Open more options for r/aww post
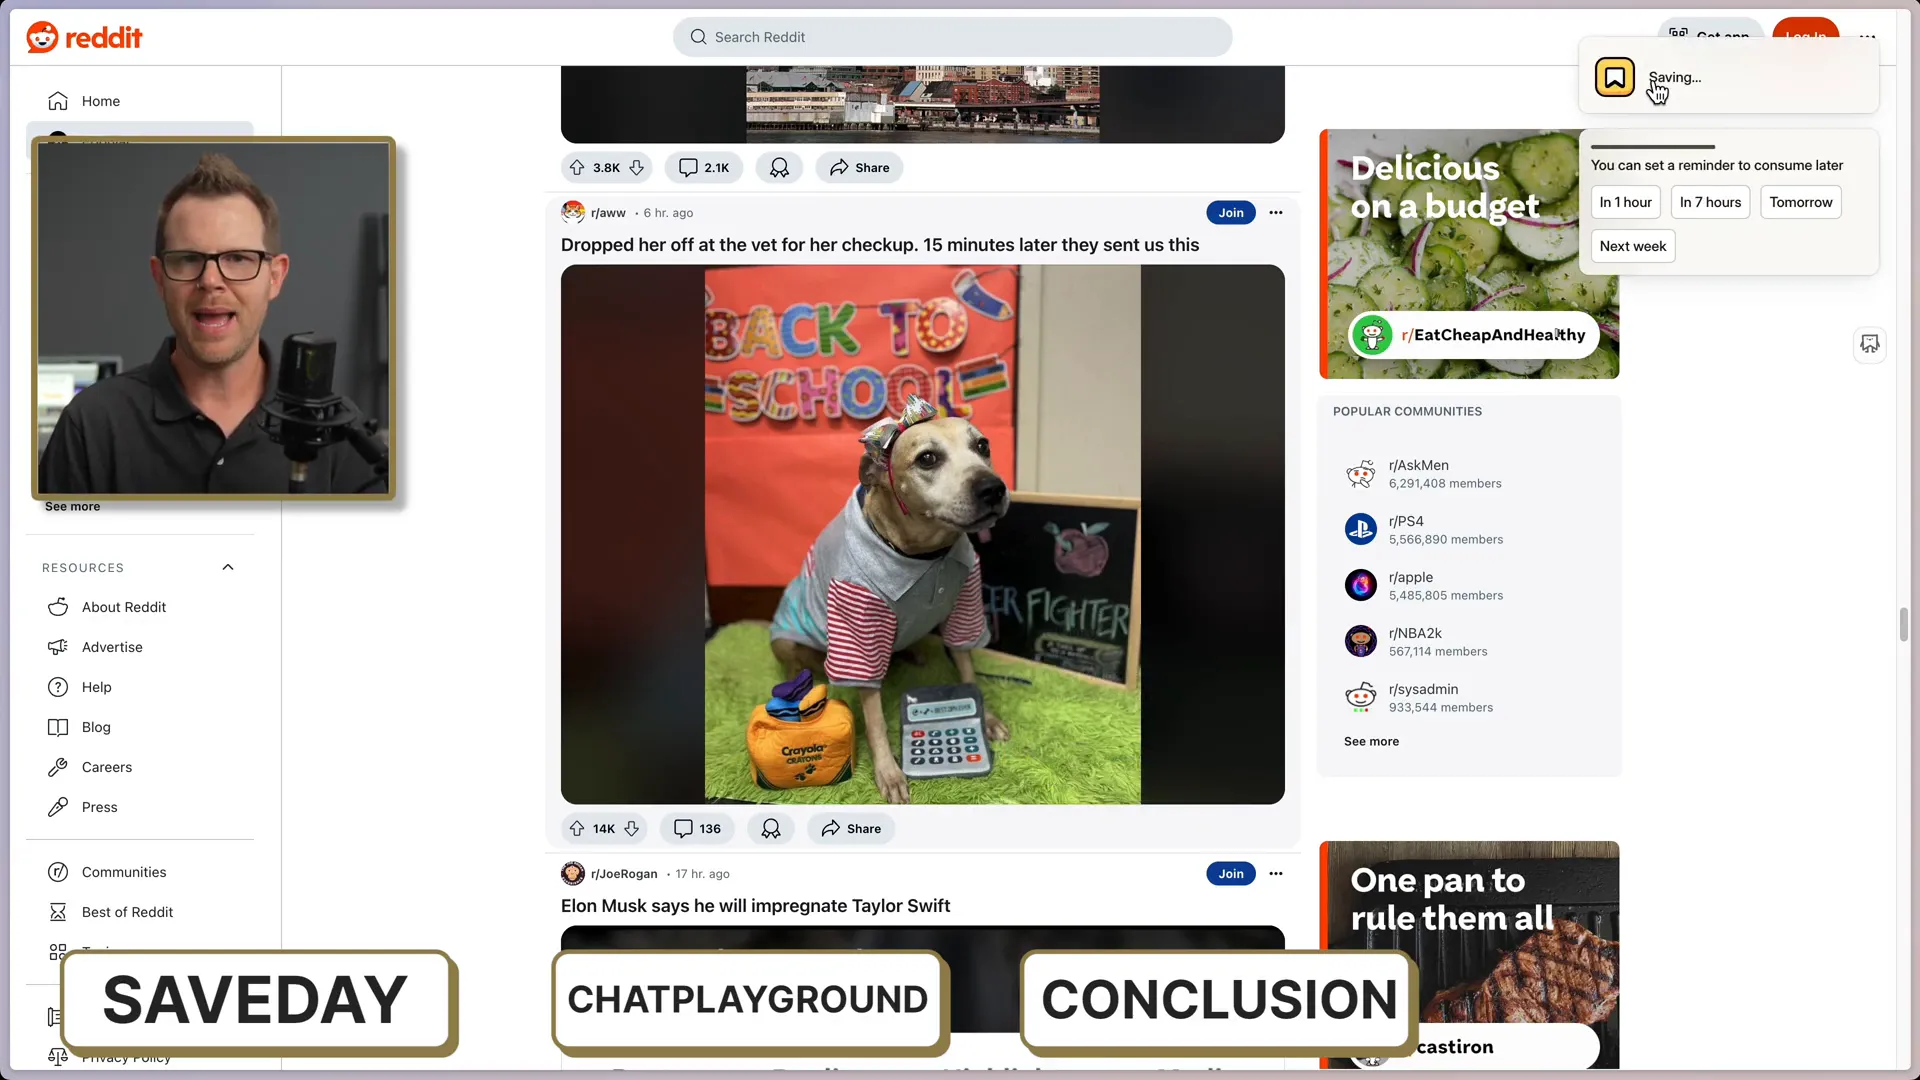 (1275, 213)
